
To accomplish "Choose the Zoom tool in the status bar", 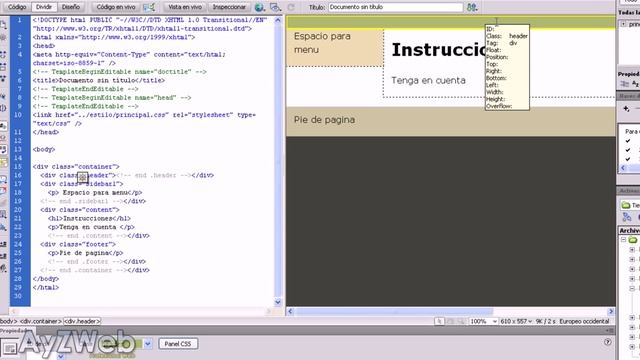I will click(x=461, y=322).
